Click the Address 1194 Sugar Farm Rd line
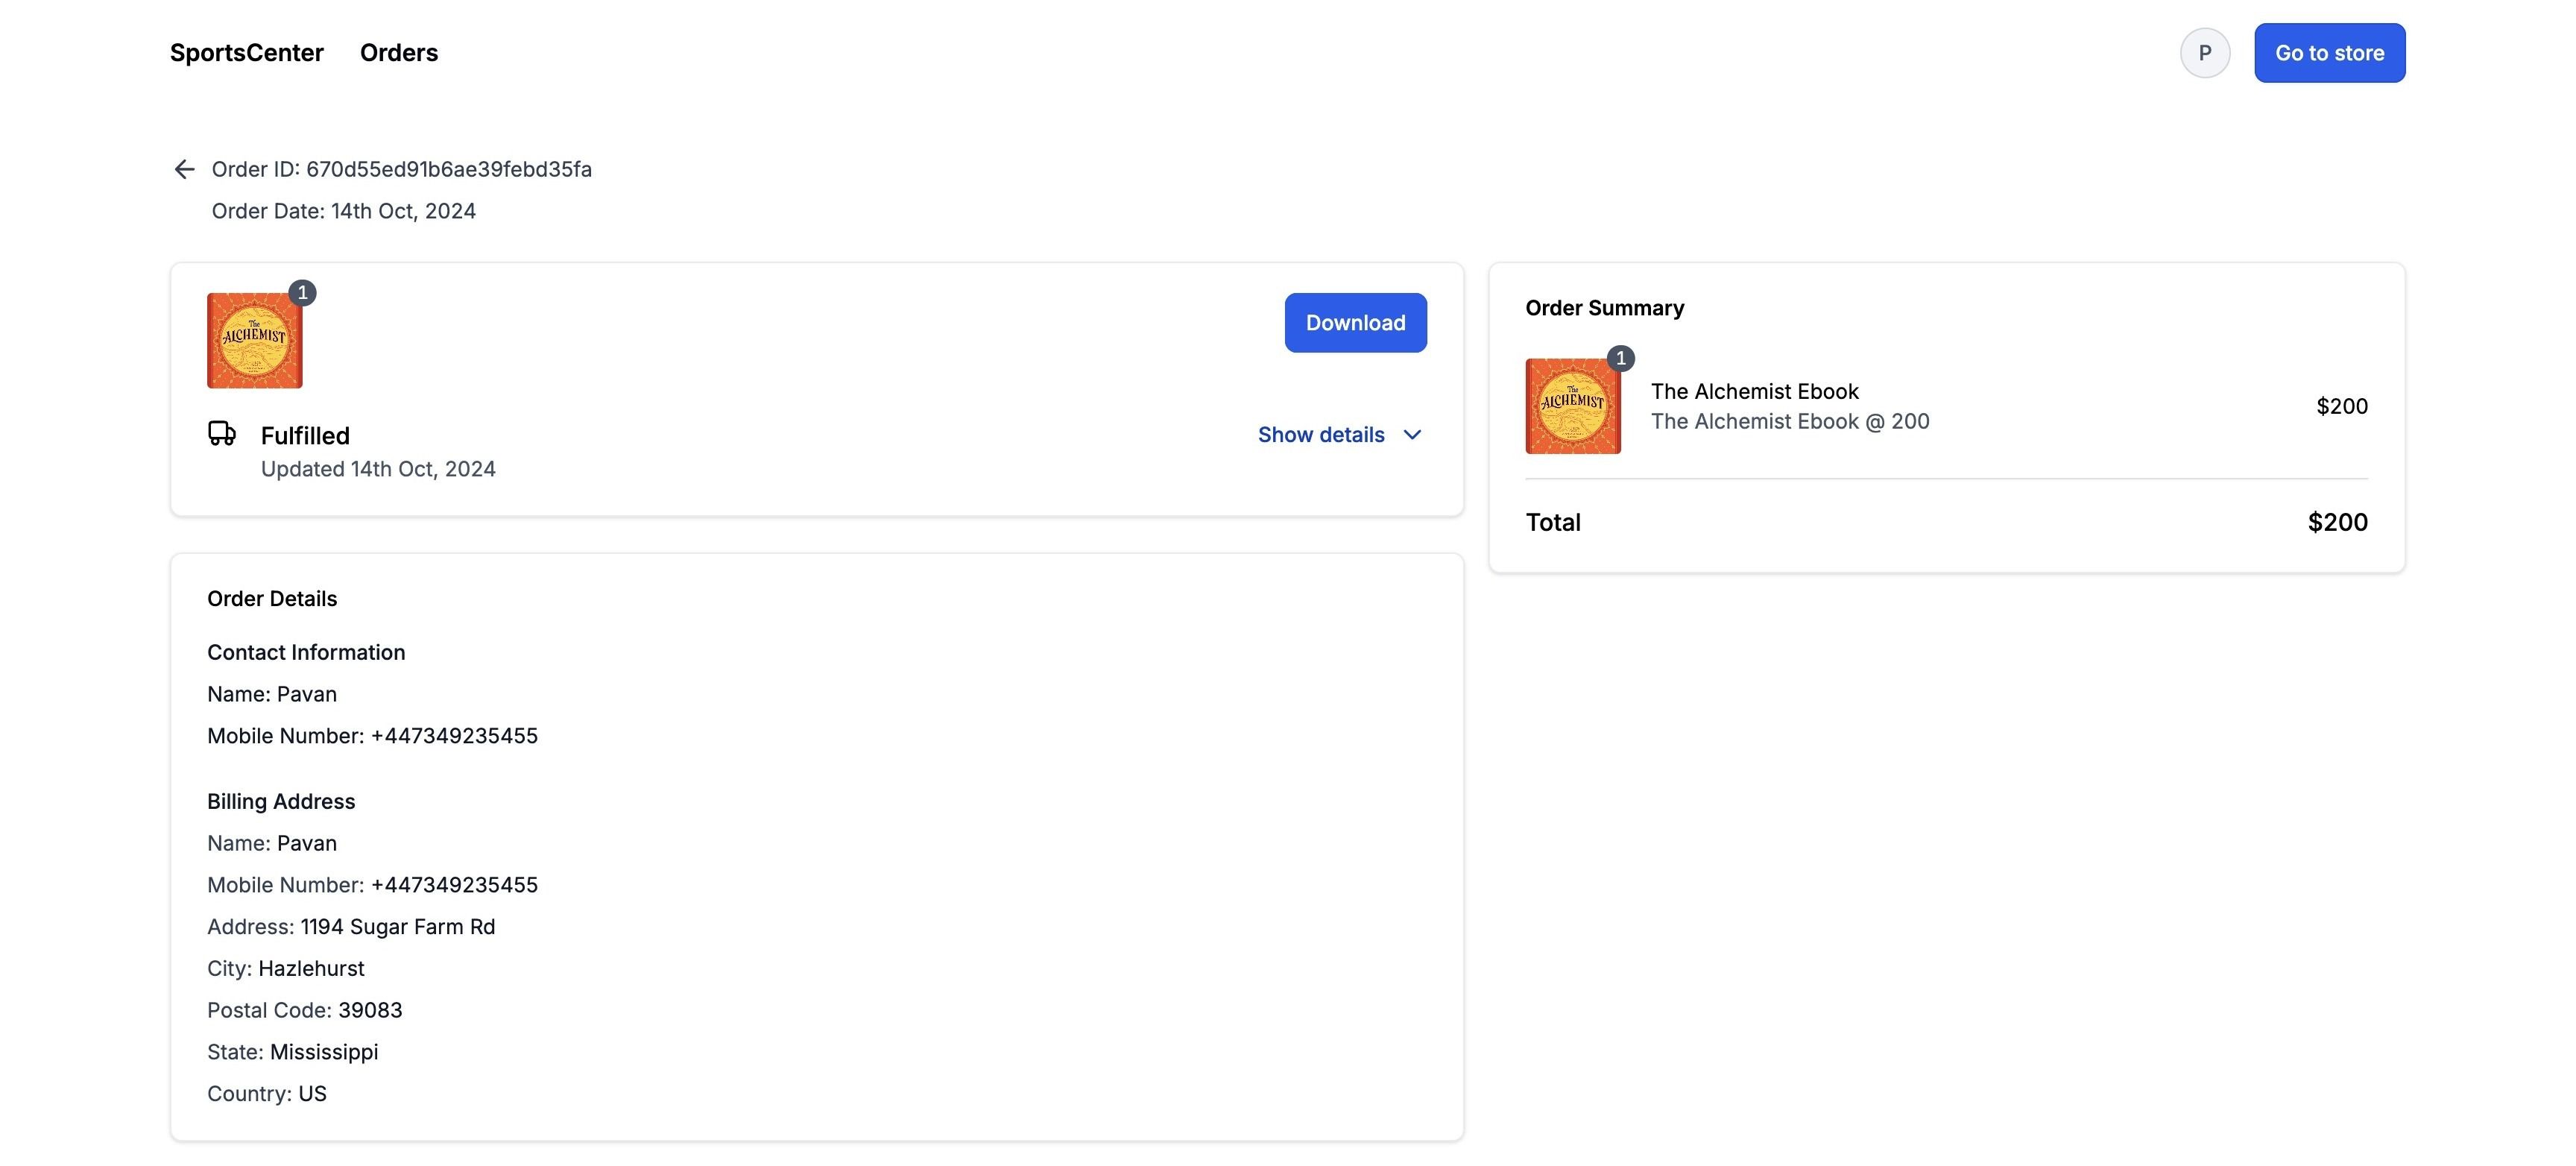2576x1166 pixels. (x=351, y=927)
